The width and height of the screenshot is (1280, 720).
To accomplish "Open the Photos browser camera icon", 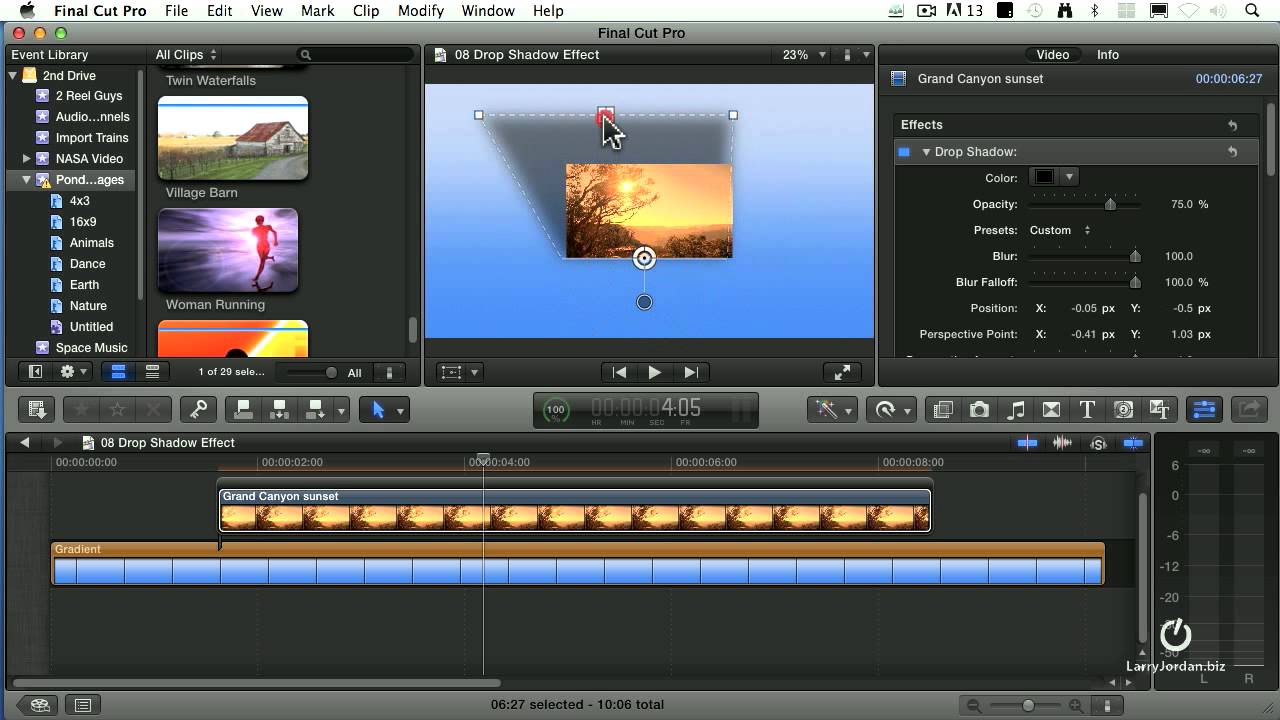I will click(979, 409).
